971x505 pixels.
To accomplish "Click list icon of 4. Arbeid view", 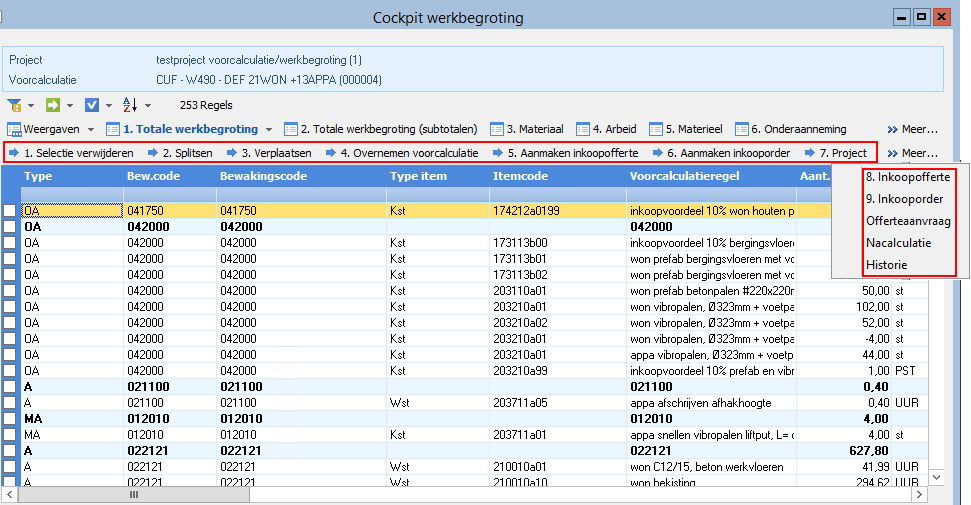I will tap(583, 130).
